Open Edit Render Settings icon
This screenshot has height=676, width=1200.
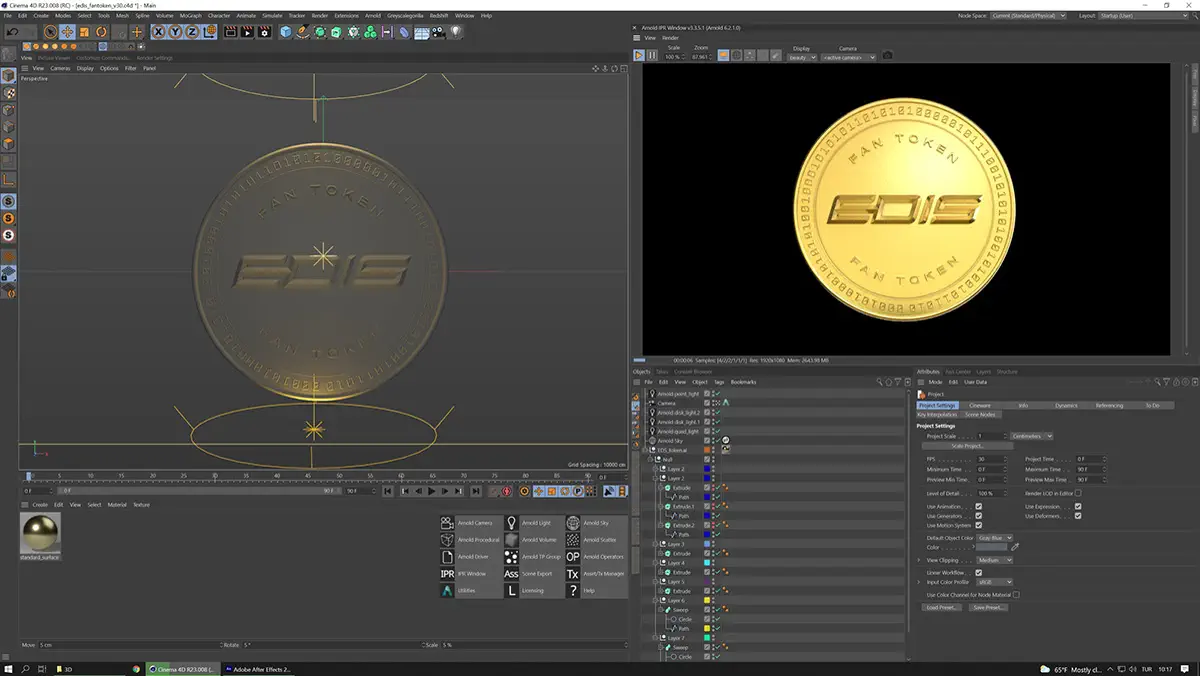[264, 32]
